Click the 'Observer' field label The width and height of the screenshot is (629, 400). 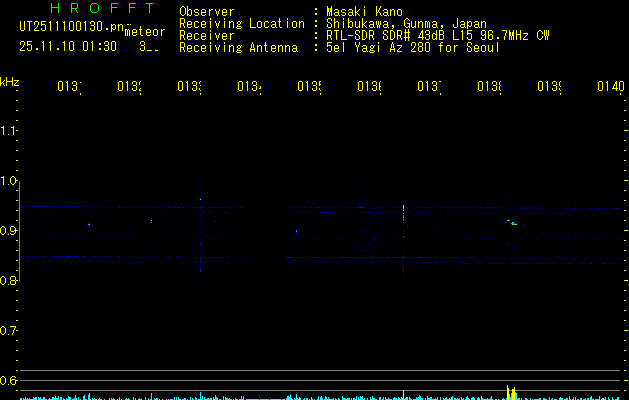pyautogui.click(x=207, y=11)
